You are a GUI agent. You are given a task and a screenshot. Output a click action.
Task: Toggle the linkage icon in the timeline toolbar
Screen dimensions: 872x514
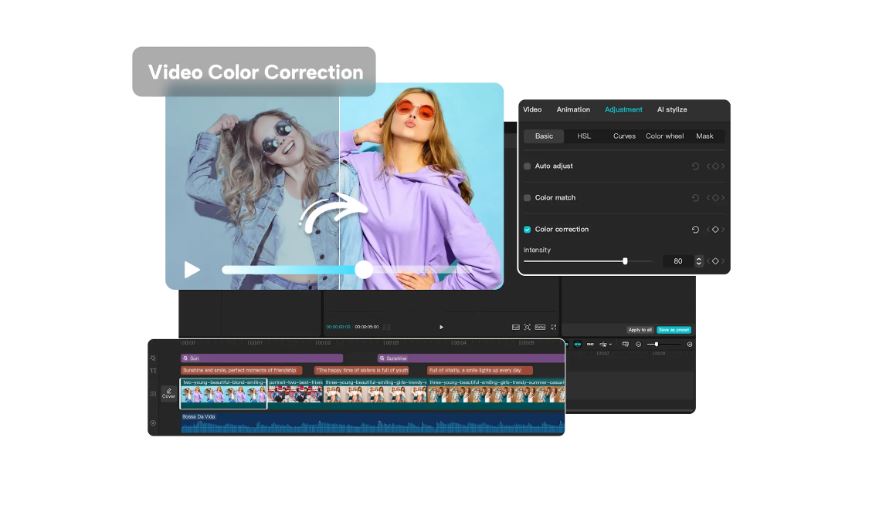590,344
